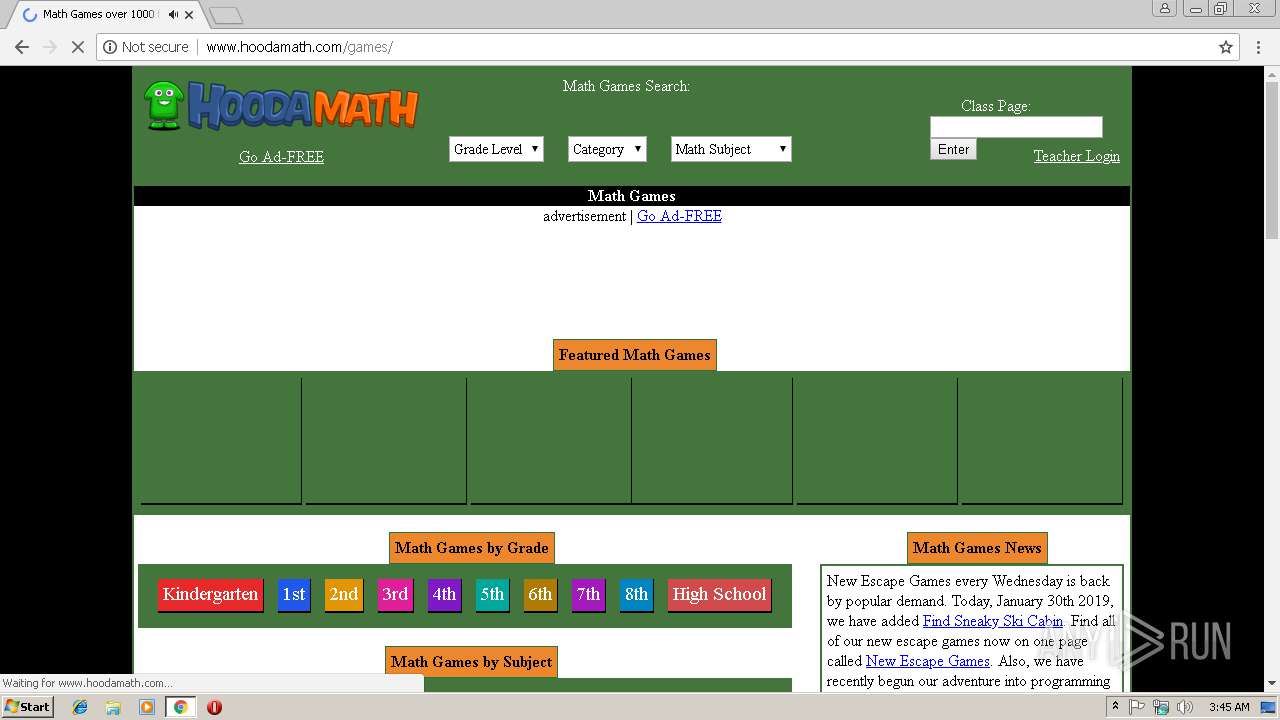Click the Not secure site info icon
The height and width of the screenshot is (720, 1280).
click(110, 47)
